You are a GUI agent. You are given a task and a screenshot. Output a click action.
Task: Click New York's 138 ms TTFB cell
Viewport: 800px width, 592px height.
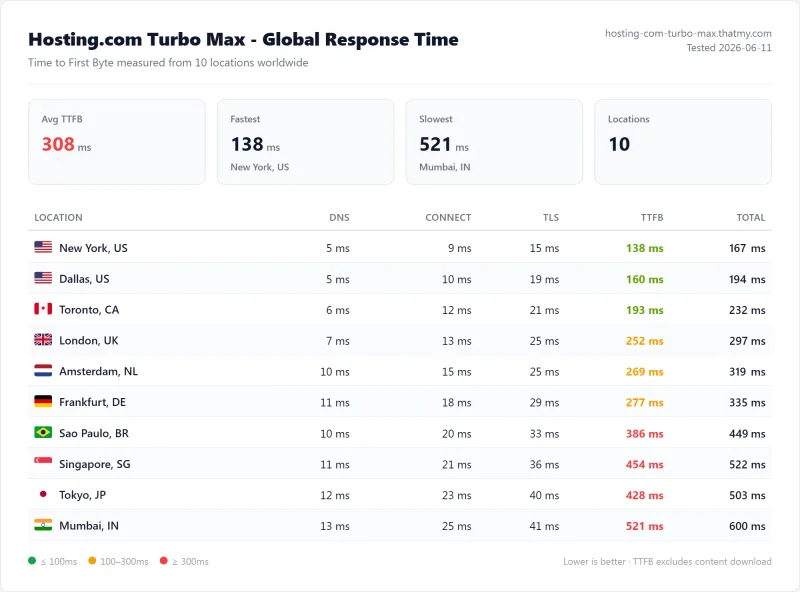pos(645,248)
